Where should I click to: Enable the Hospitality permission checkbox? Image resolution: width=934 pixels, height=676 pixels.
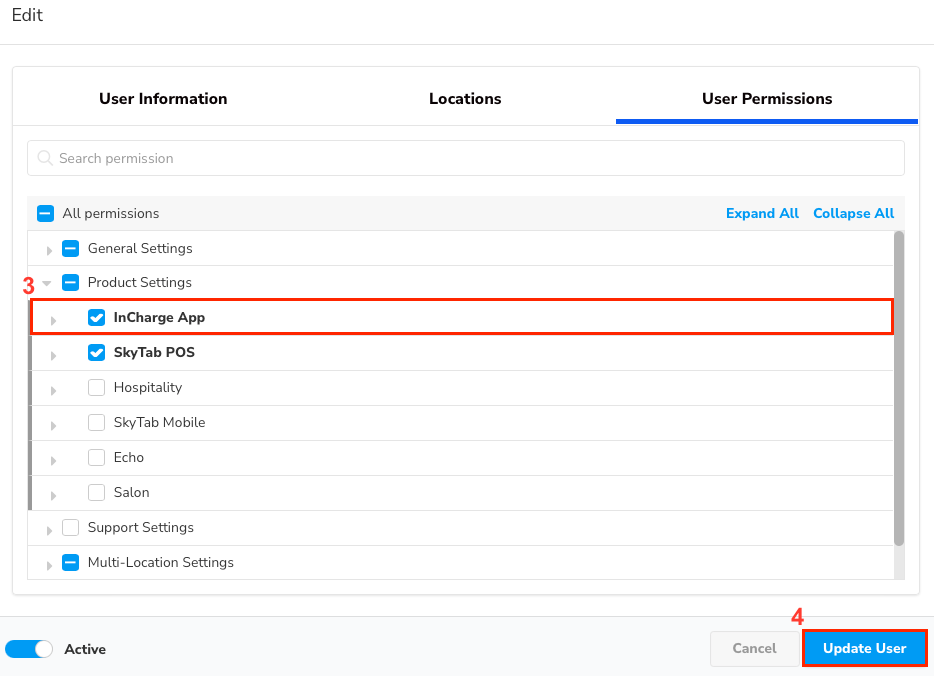tap(96, 387)
